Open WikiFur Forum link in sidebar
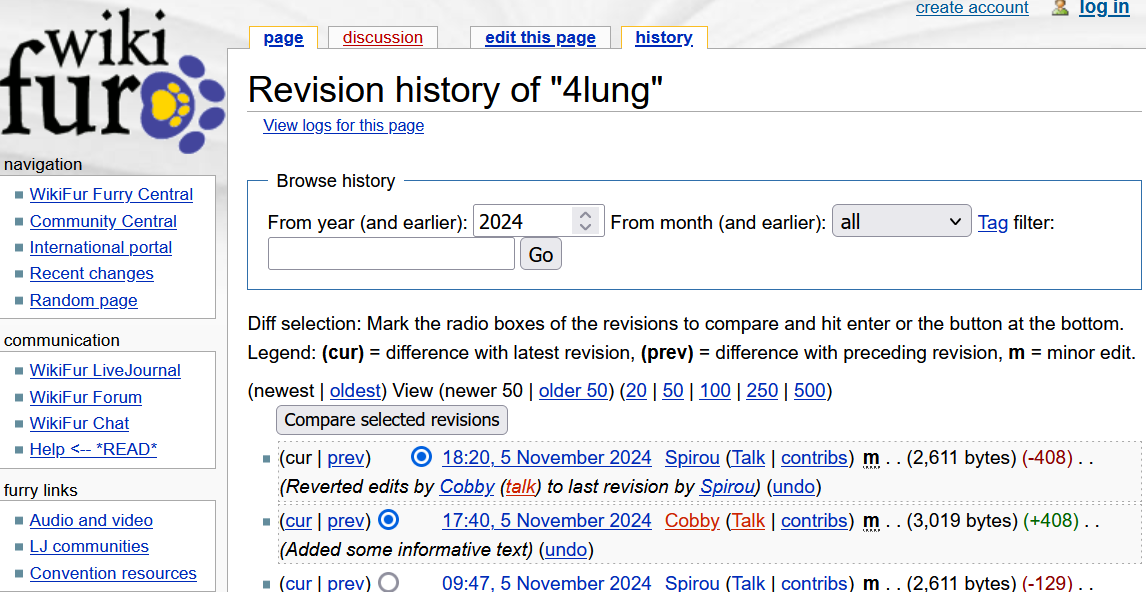This screenshot has height=592, width=1146. (85, 397)
